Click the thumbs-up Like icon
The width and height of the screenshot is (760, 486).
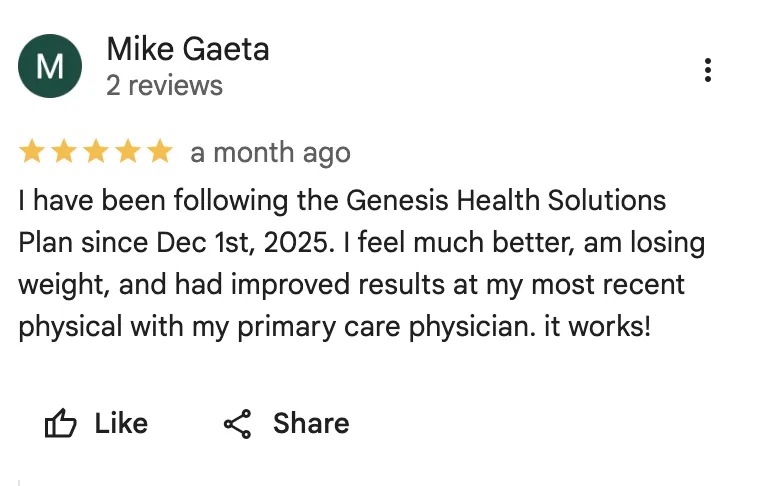[x=61, y=424]
